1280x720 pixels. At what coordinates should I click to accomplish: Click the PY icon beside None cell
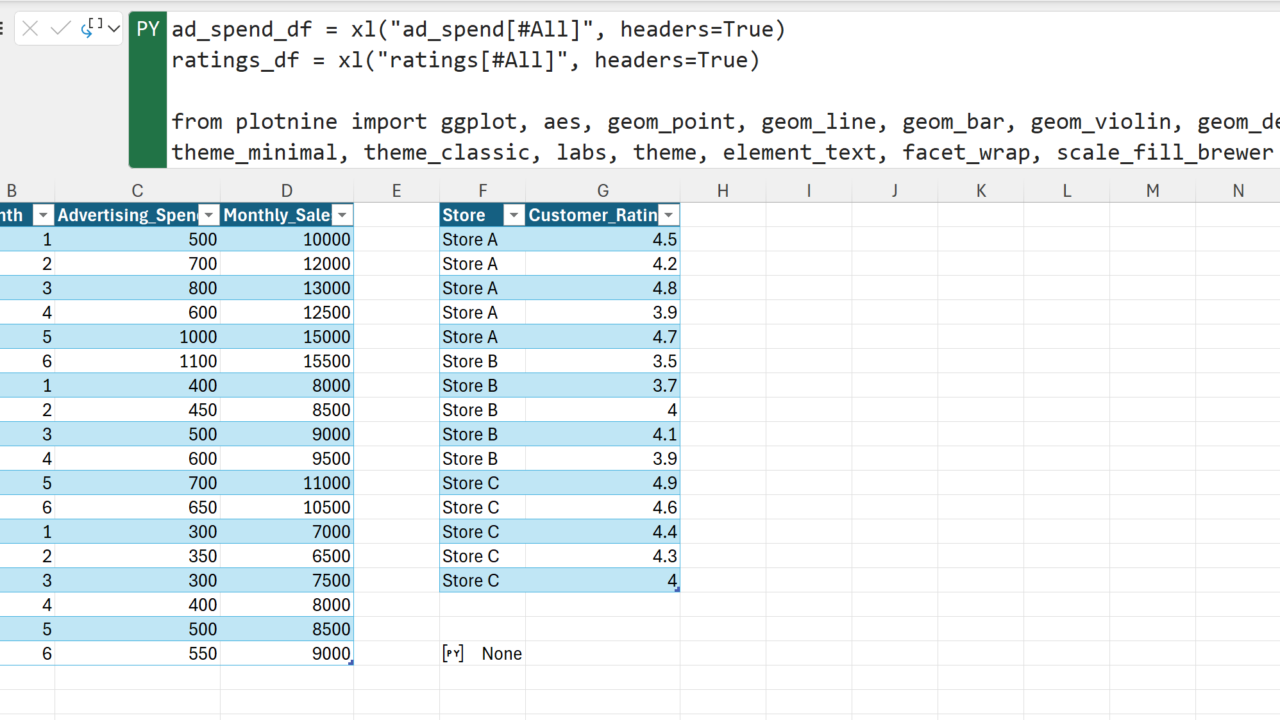pyautogui.click(x=453, y=653)
